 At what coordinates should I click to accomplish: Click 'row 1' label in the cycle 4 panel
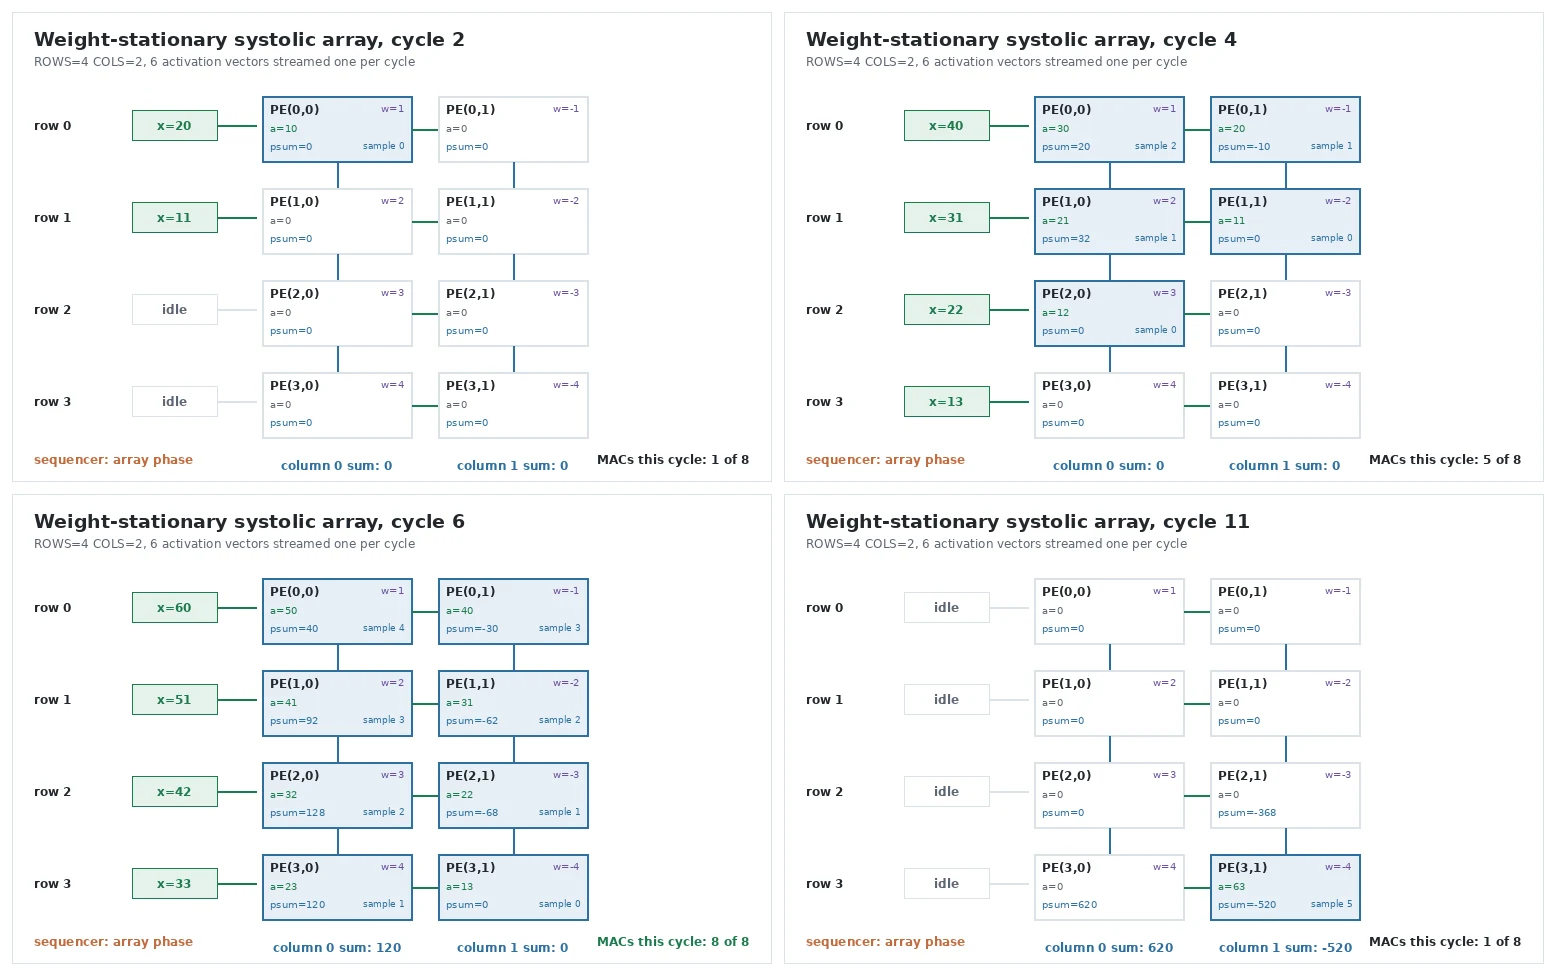(x=824, y=218)
